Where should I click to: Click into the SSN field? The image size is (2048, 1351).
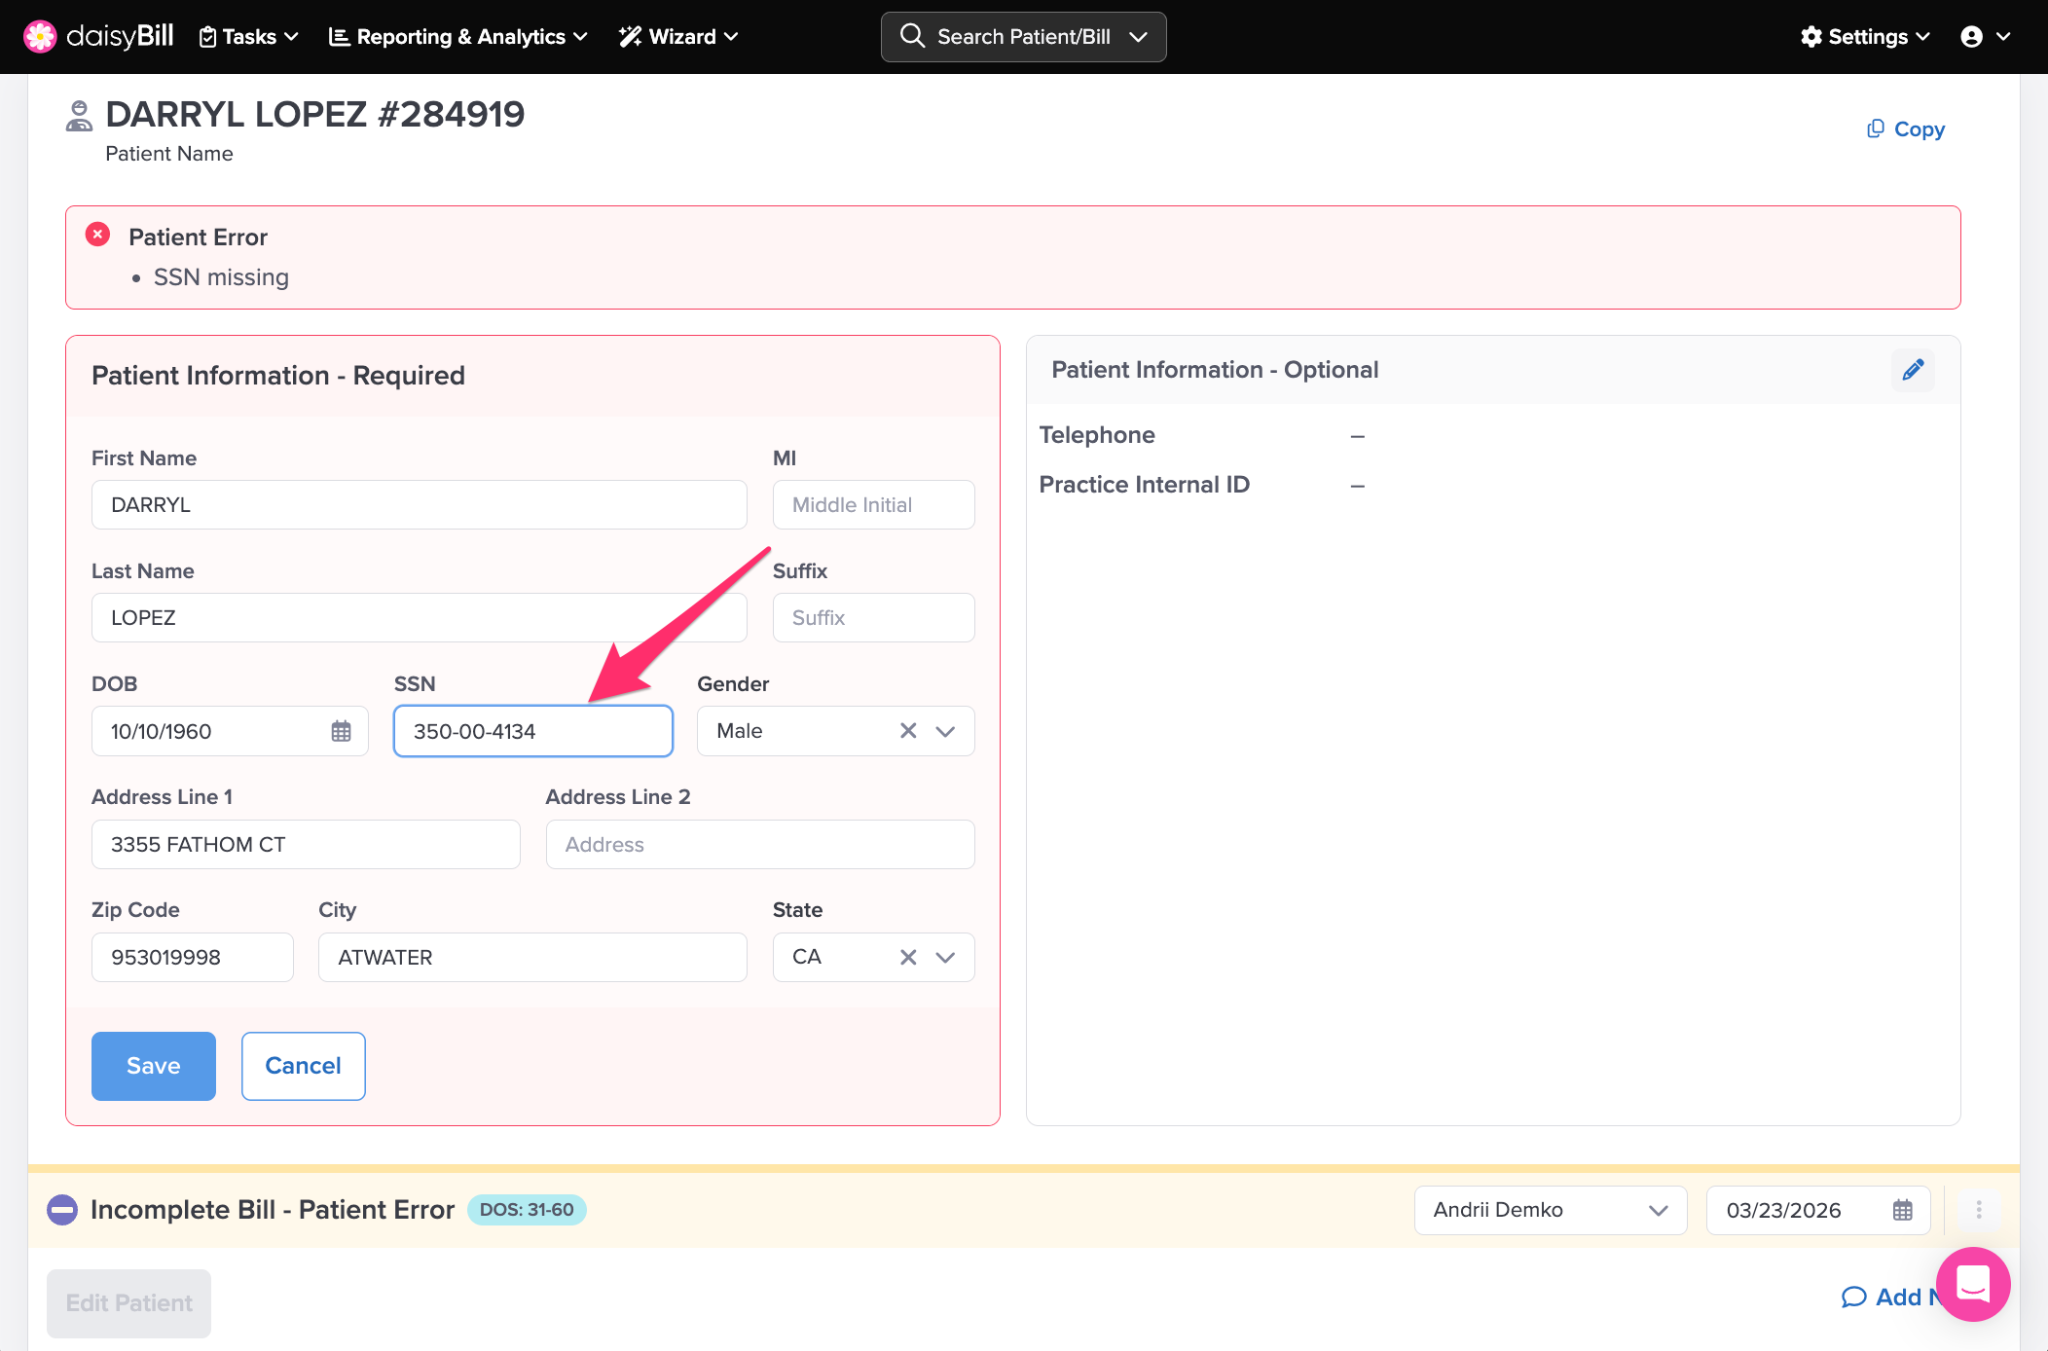point(532,731)
